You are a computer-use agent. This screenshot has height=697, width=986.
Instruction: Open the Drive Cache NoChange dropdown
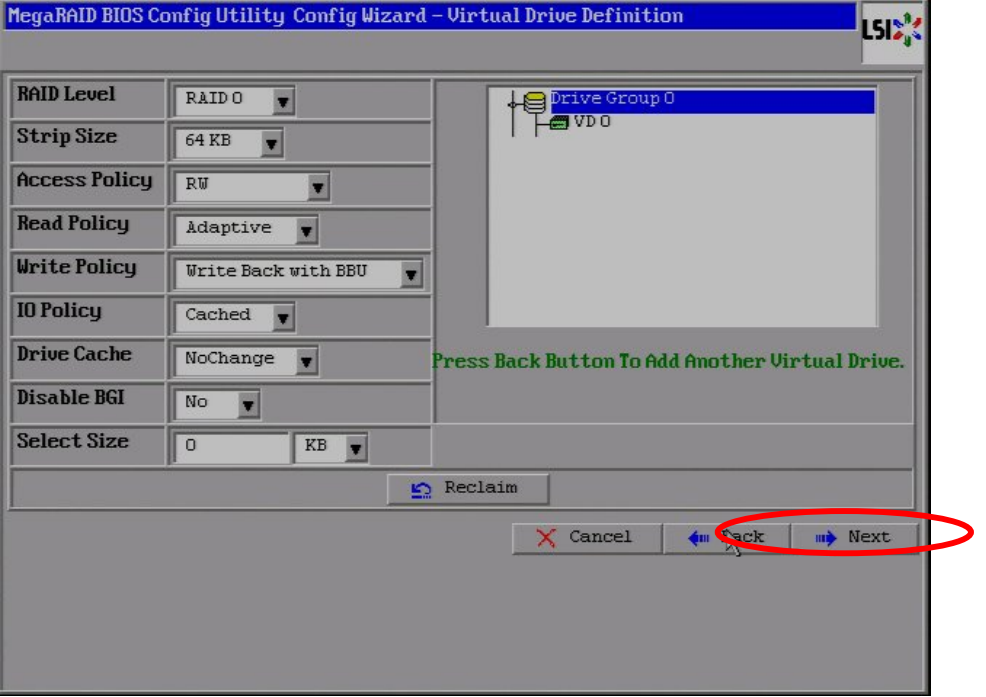click(x=306, y=360)
